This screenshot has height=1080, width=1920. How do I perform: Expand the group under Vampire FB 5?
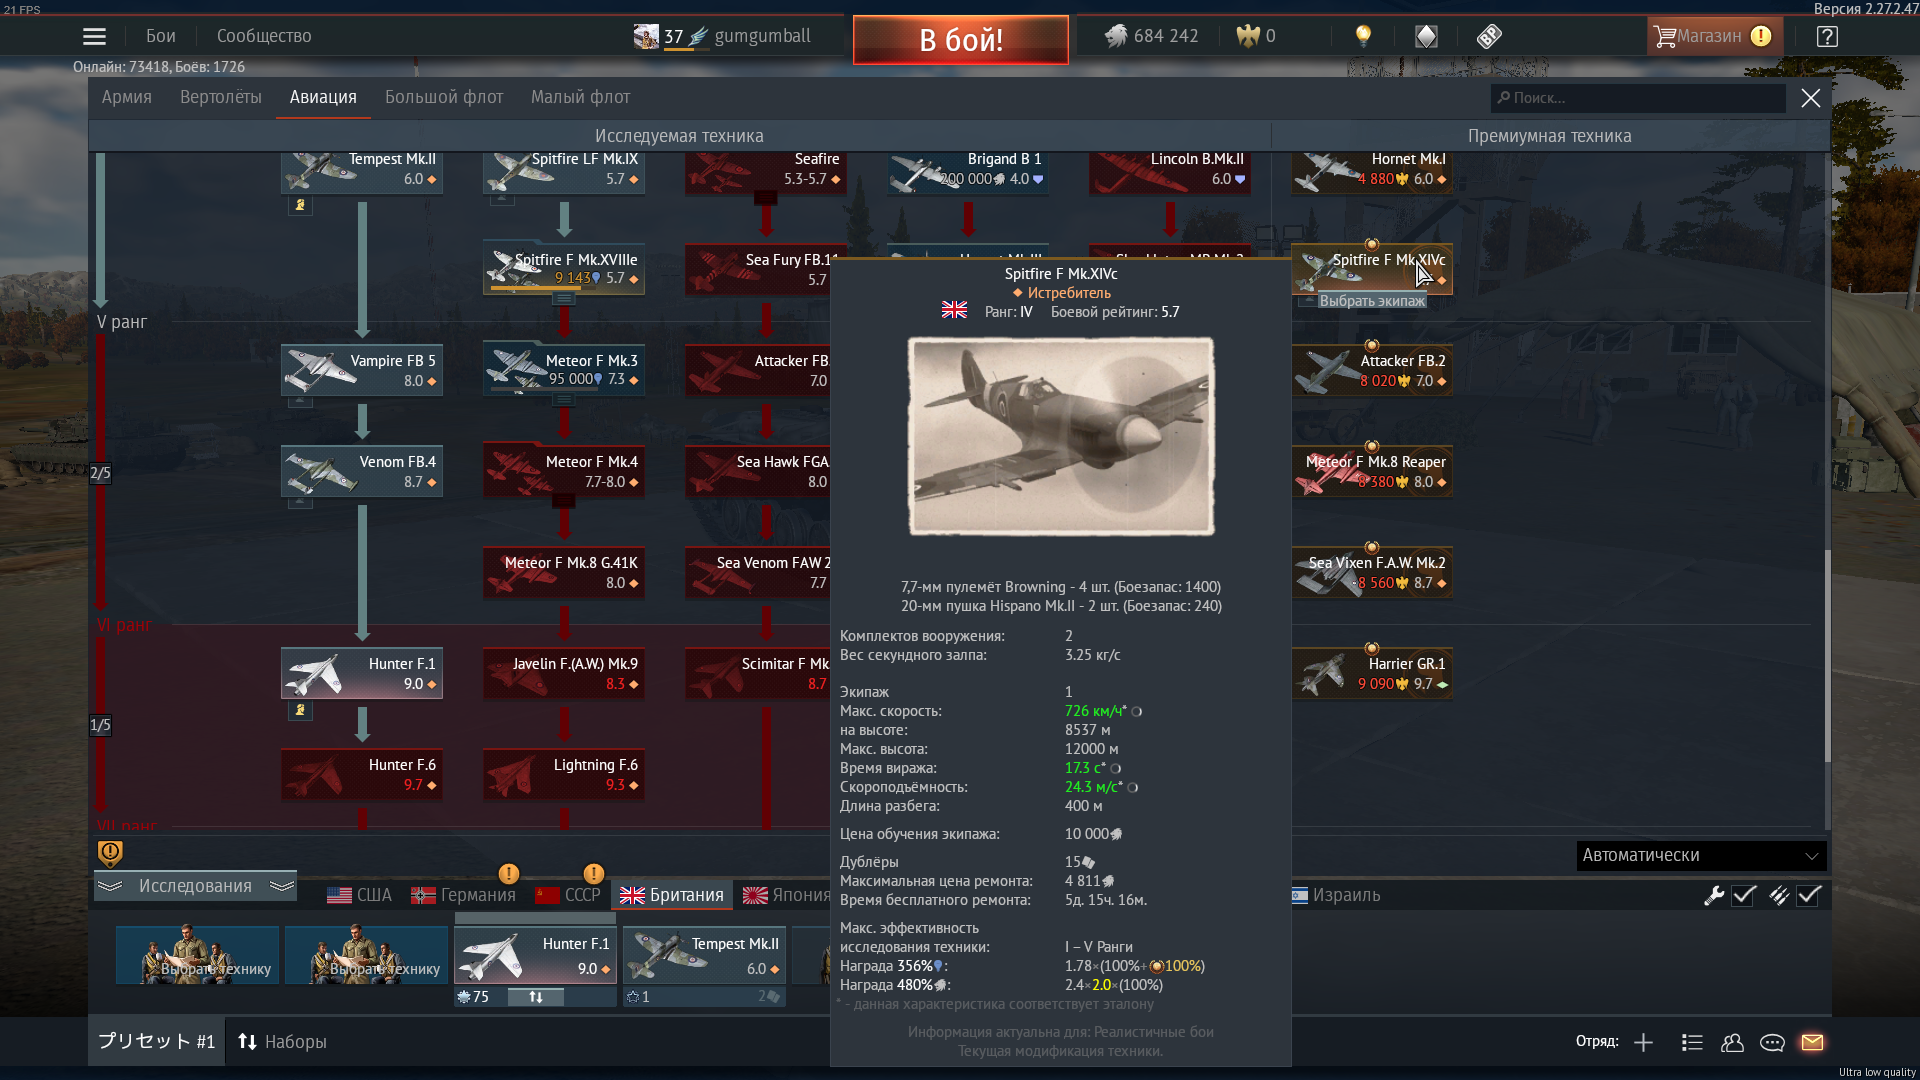(300, 401)
